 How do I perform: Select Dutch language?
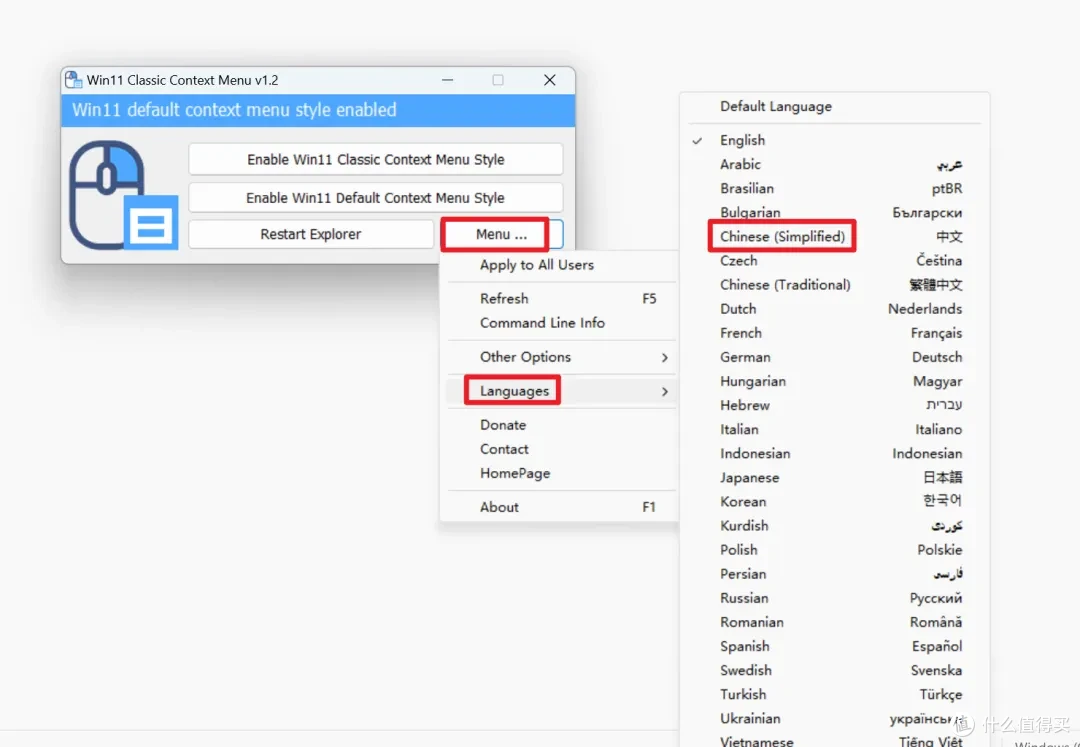coord(834,309)
